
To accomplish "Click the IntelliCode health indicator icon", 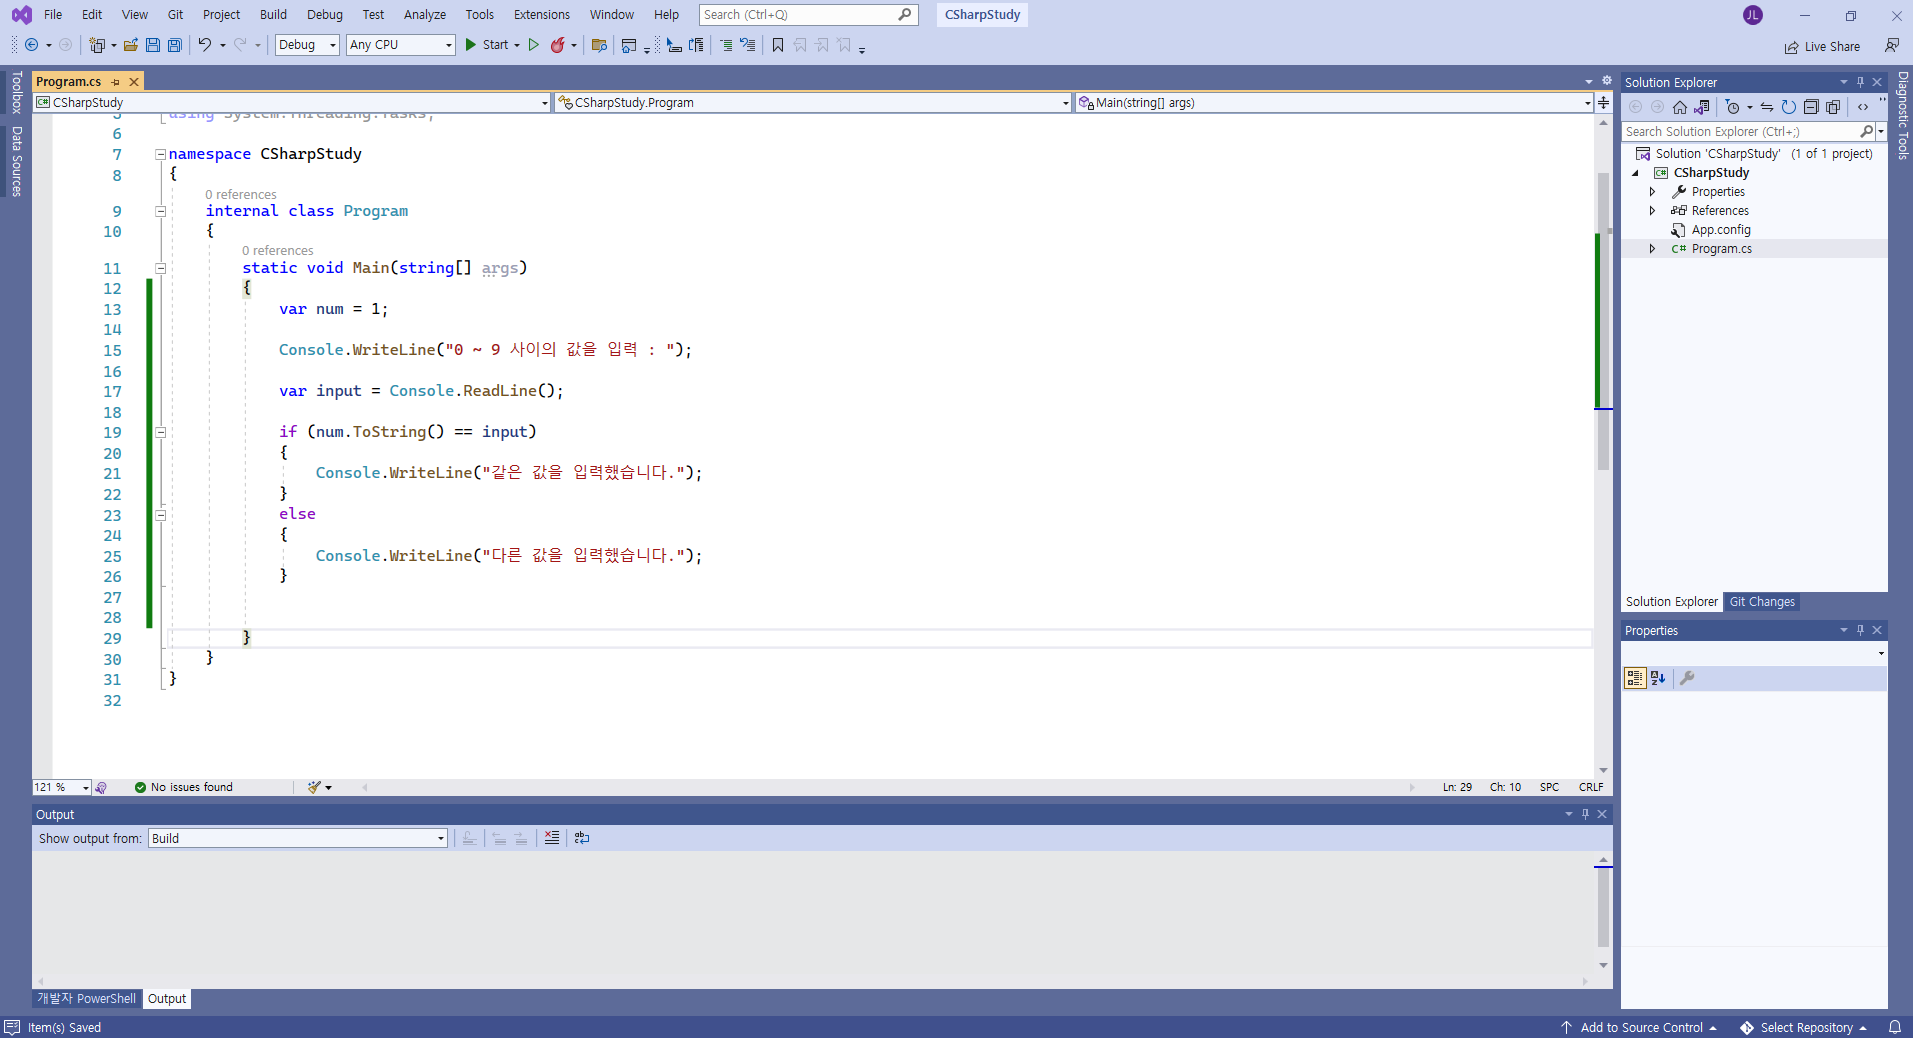I will point(101,787).
